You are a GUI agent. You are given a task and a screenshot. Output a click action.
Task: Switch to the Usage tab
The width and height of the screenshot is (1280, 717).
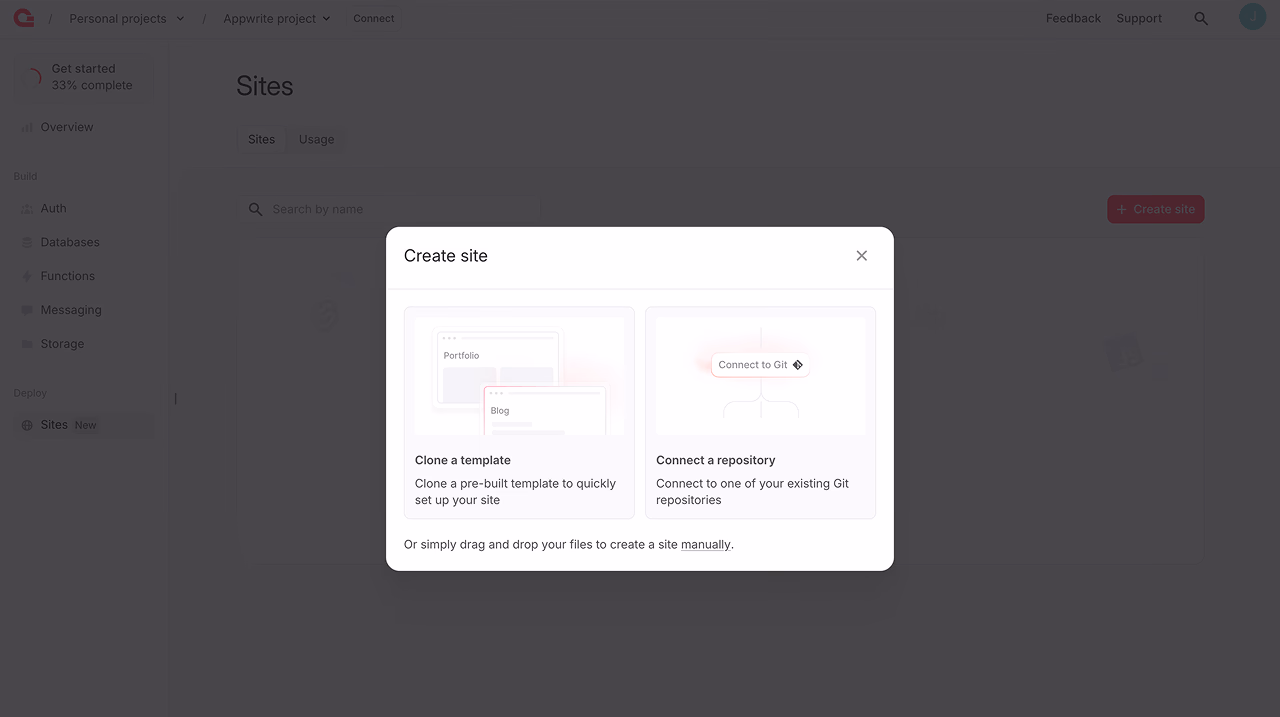(x=316, y=139)
